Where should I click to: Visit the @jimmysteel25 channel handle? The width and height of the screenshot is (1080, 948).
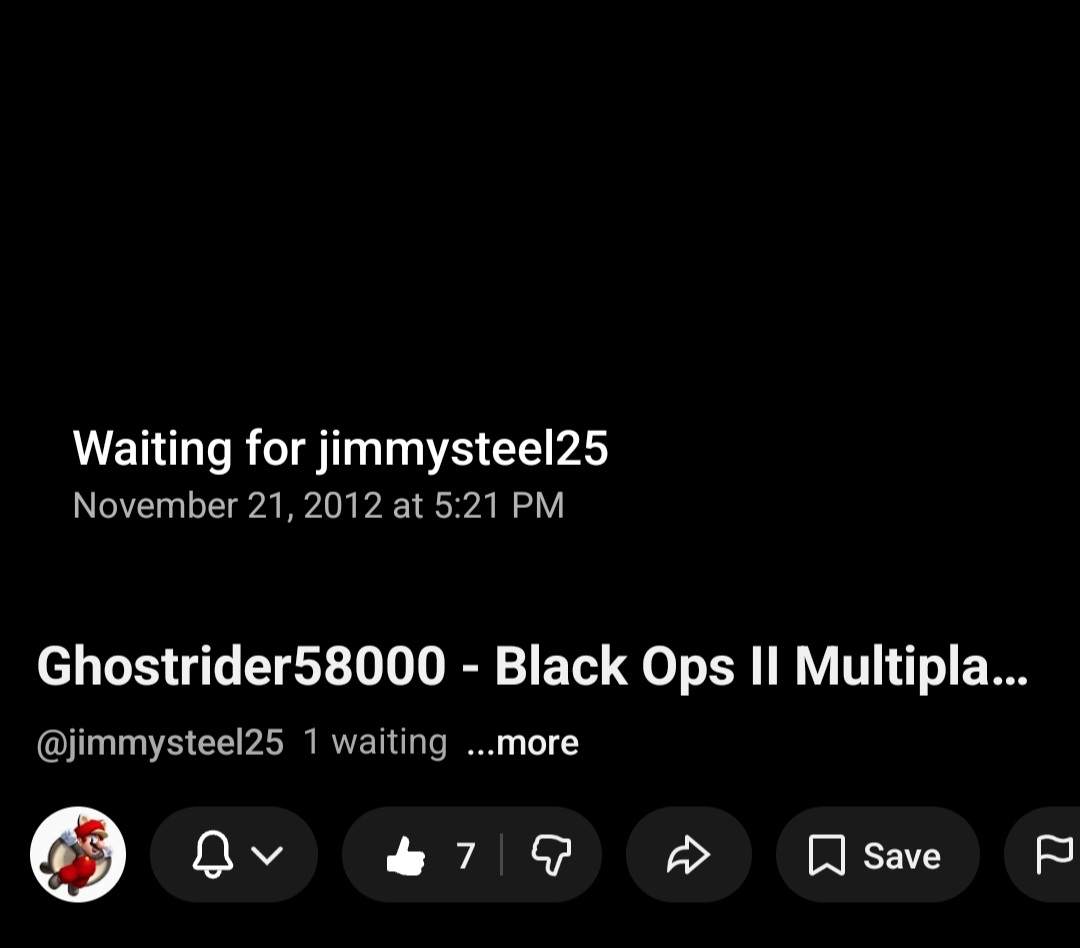click(160, 743)
